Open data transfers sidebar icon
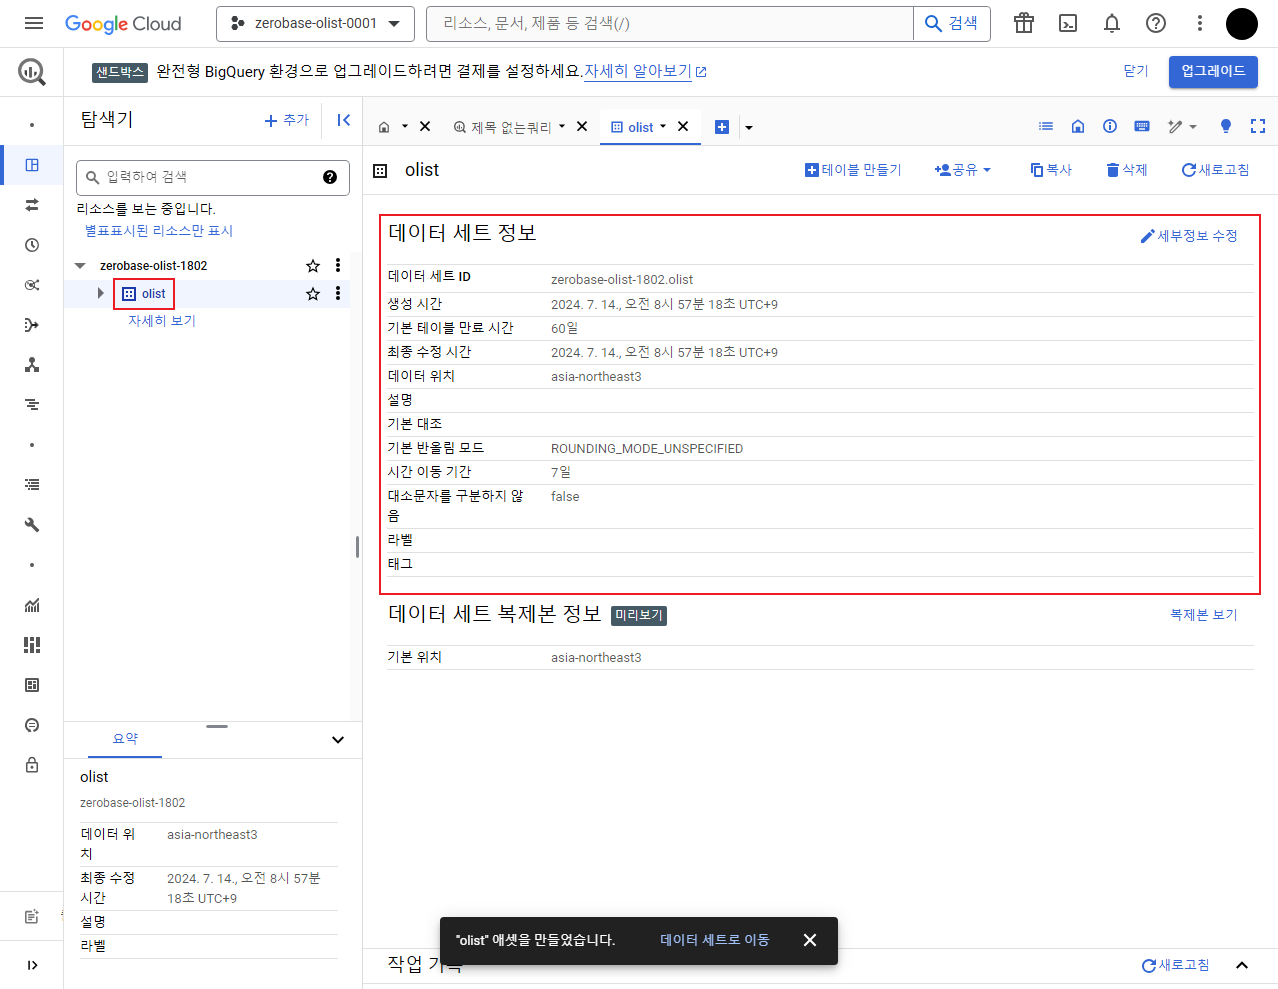 [x=32, y=205]
